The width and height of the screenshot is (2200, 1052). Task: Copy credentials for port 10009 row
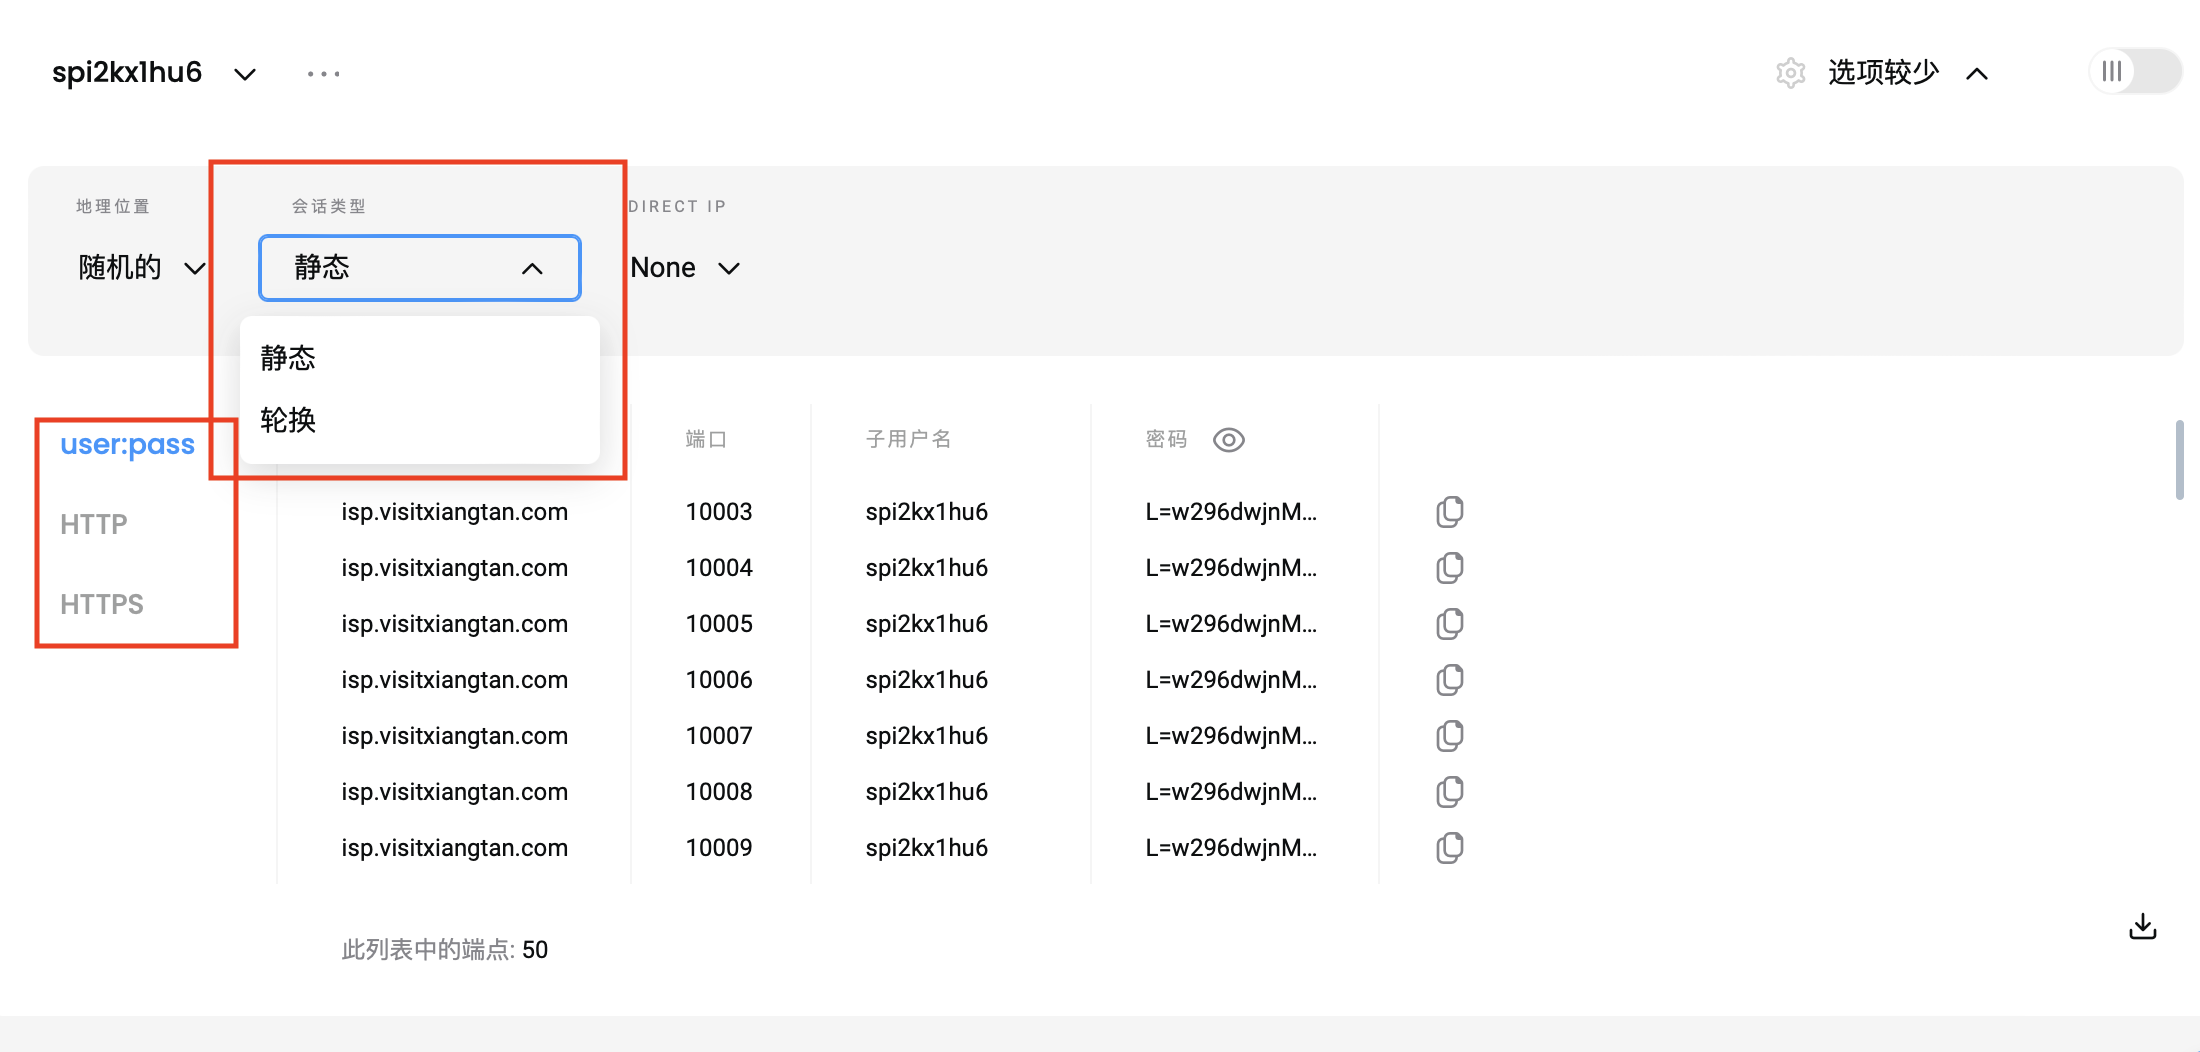(1450, 848)
